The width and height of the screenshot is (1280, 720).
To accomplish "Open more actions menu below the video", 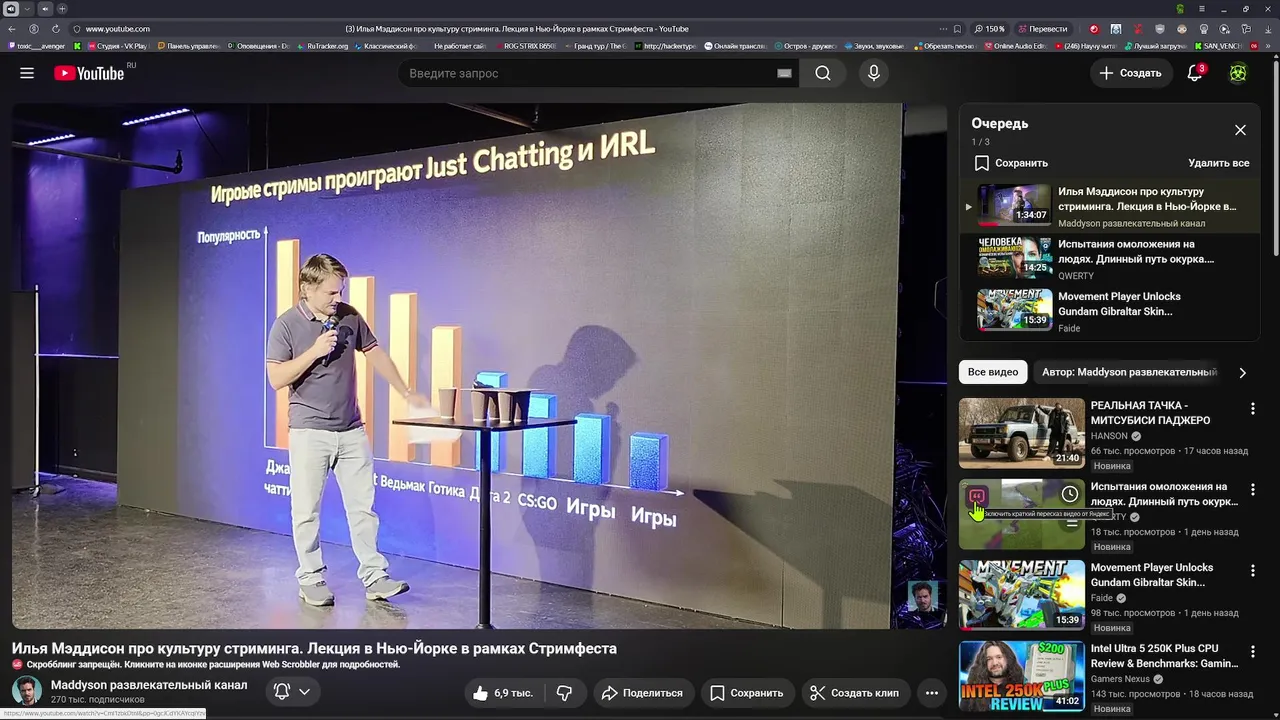I will [932, 693].
